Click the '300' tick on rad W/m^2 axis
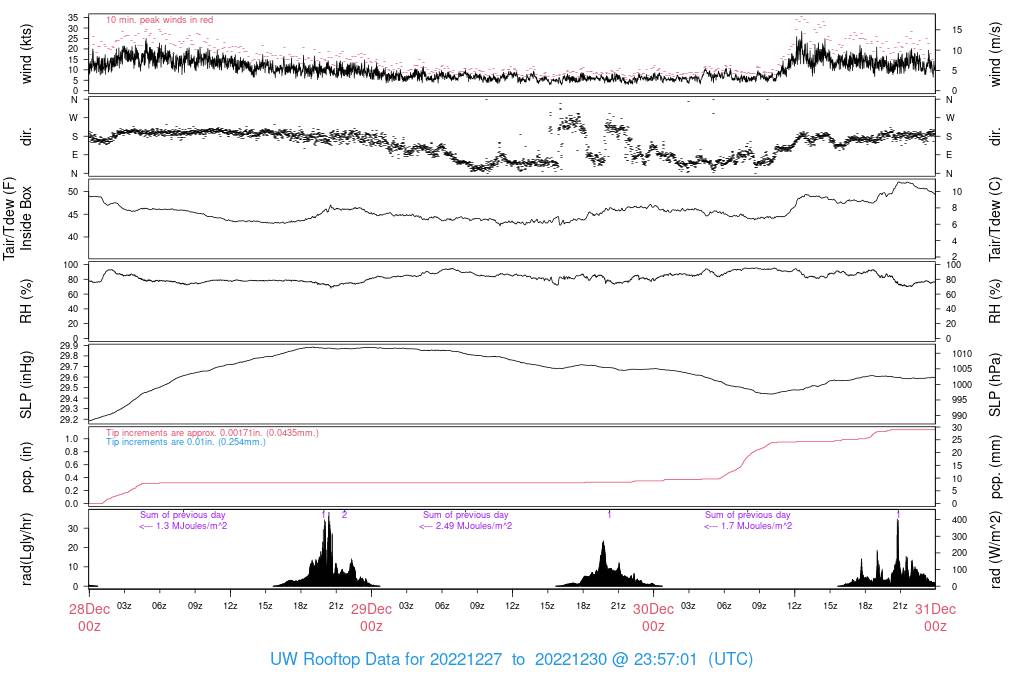Image resolution: width=1024 pixels, height=700 pixels. (x=959, y=537)
